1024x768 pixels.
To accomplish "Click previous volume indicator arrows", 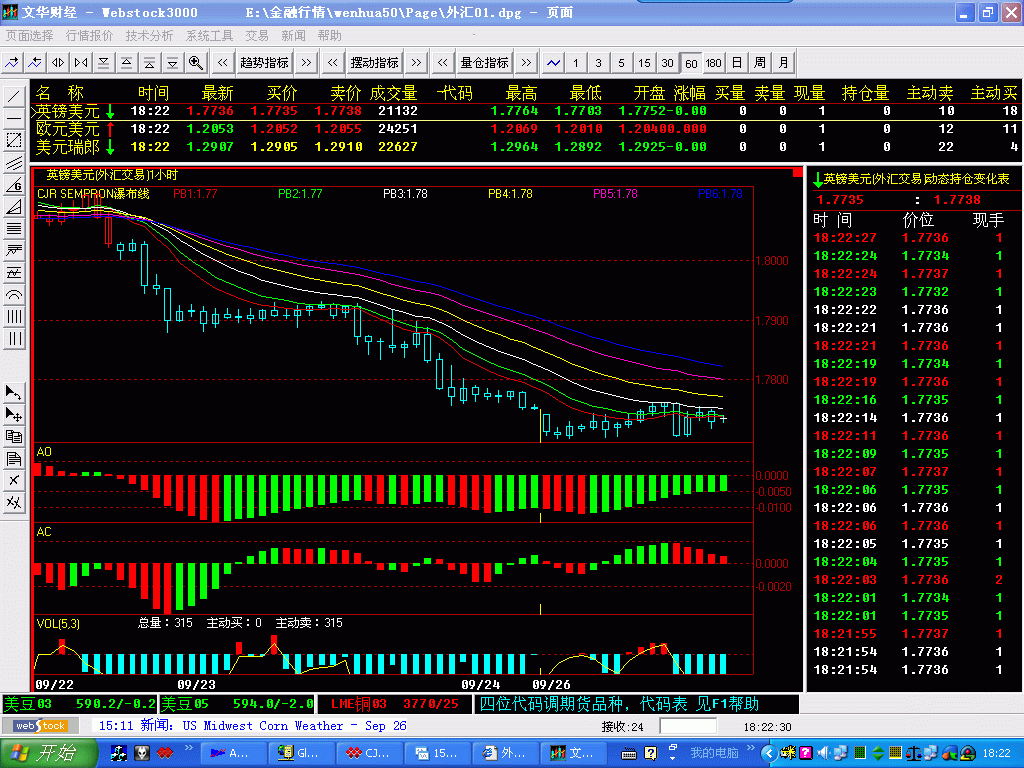I will tap(443, 63).
